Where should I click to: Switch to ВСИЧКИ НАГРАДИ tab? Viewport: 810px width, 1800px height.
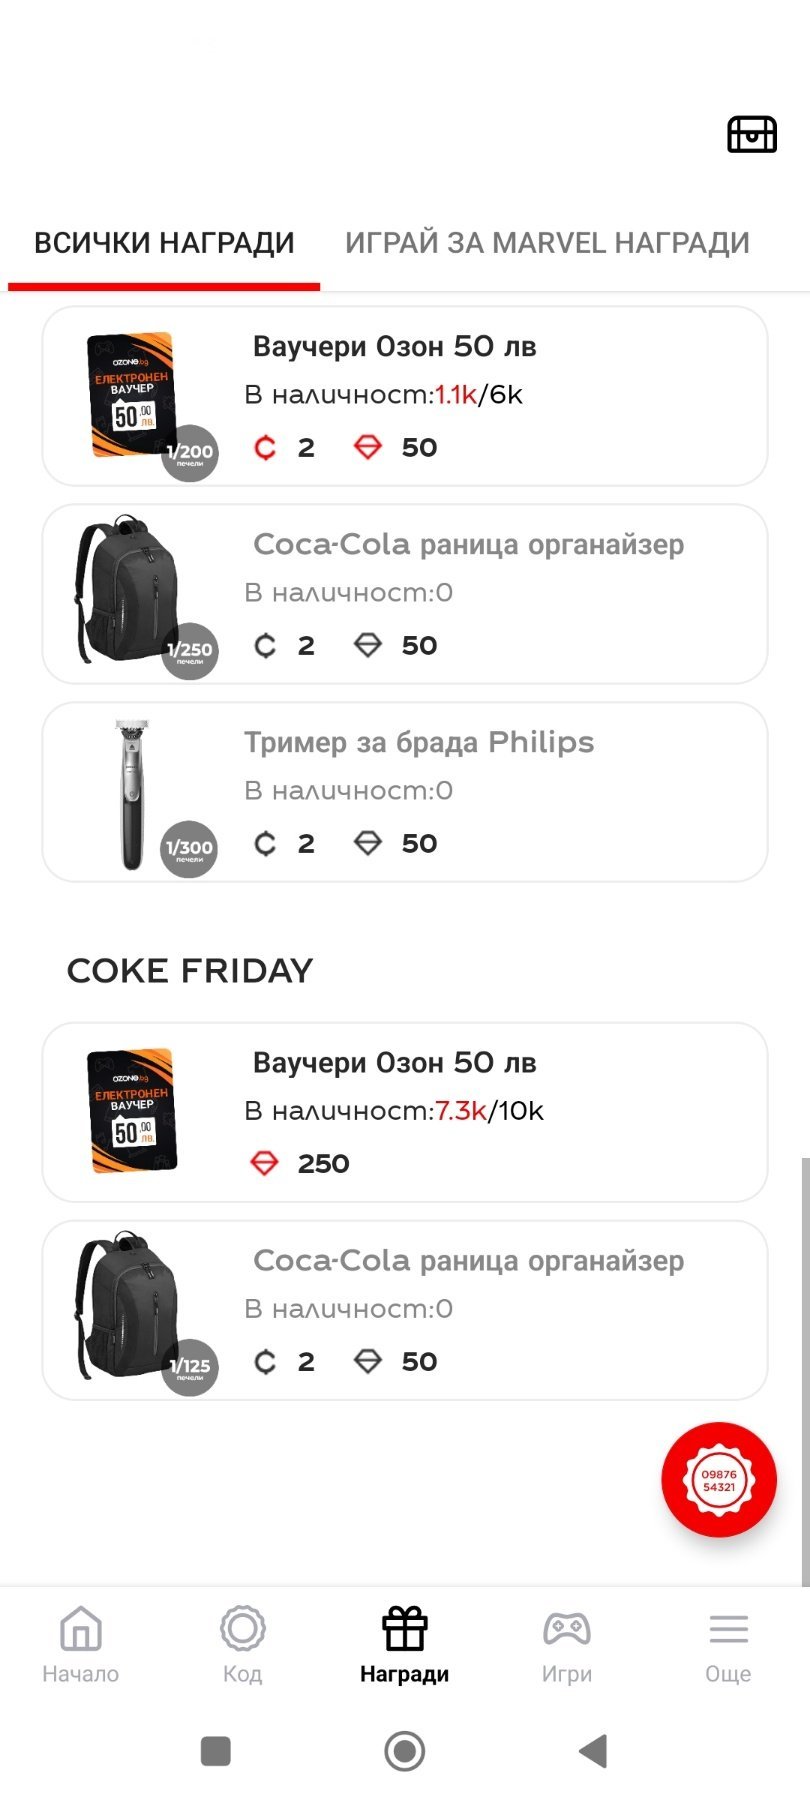point(164,243)
